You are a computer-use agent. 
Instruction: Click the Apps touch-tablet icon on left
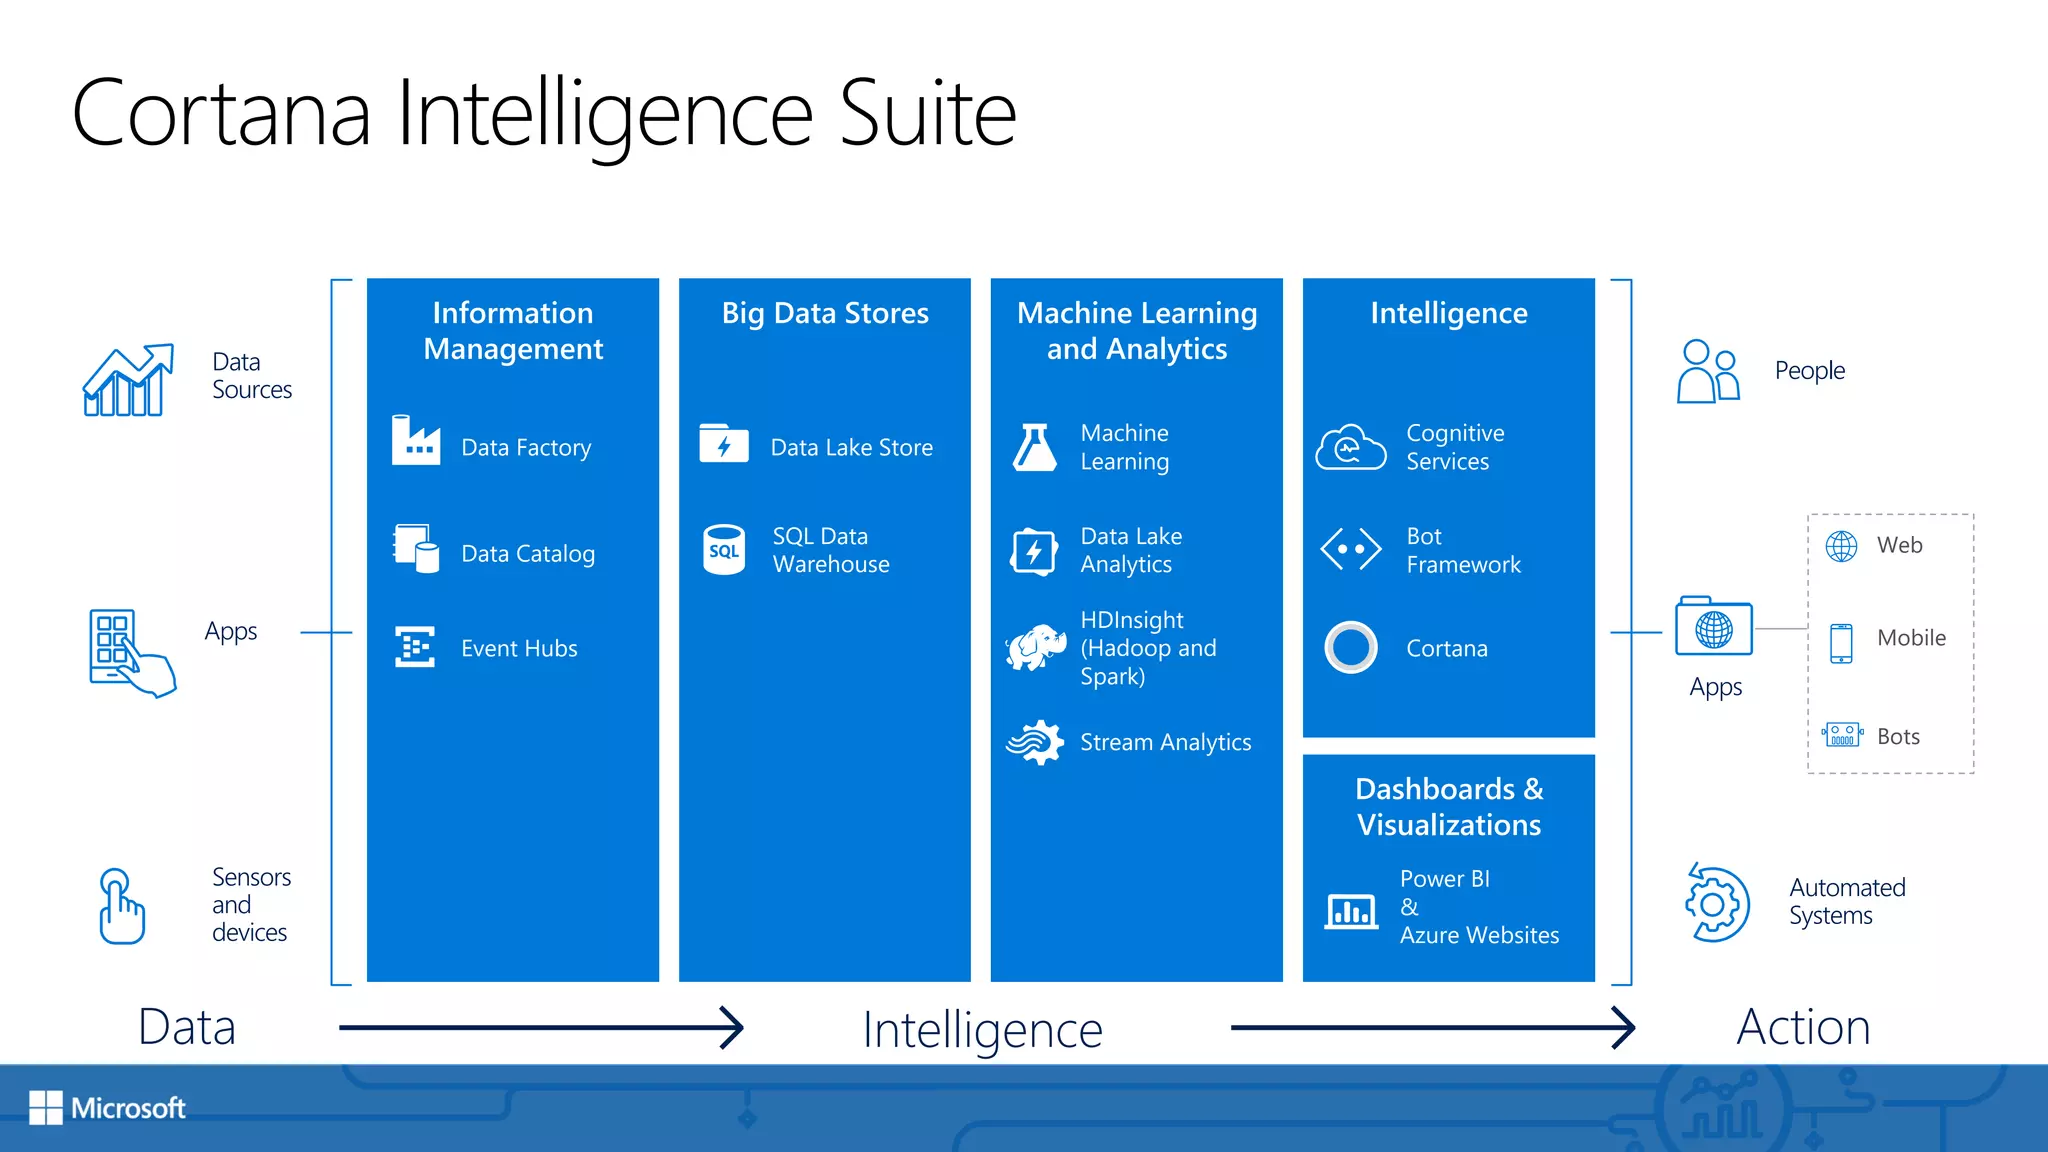(x=132, y=652)
